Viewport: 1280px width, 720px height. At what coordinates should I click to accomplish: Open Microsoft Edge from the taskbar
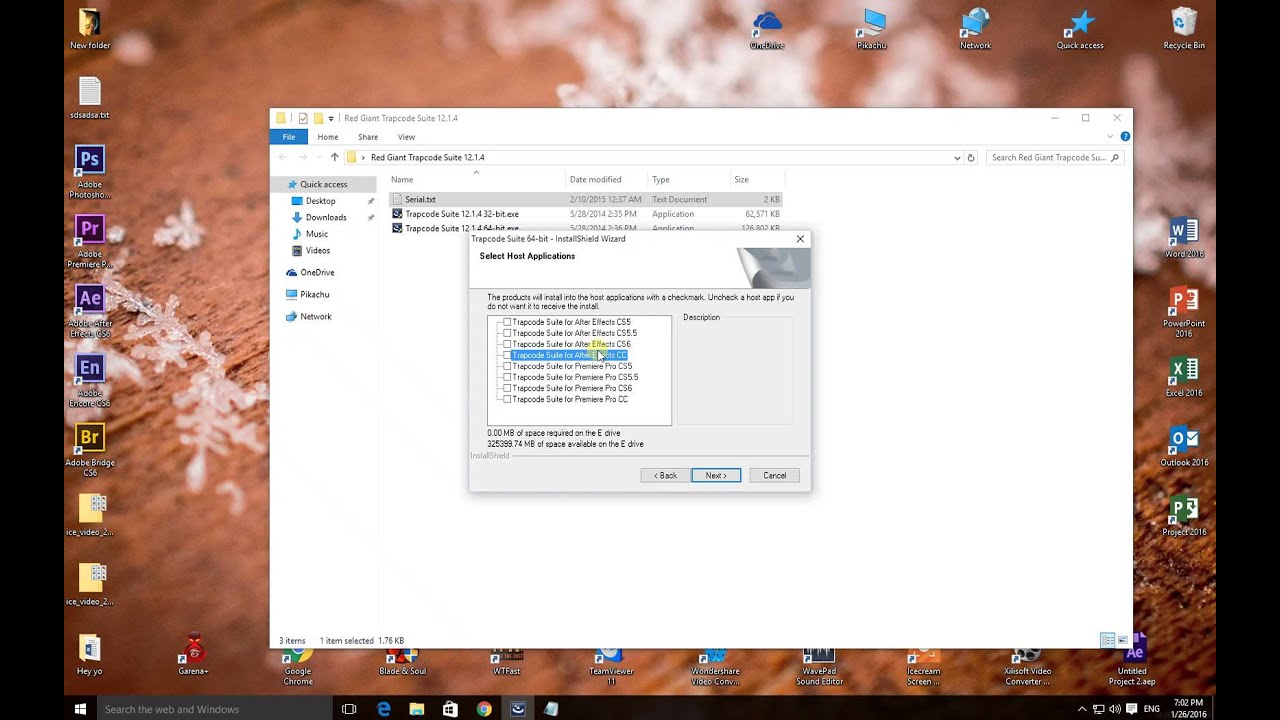click(x=383, y=709)
